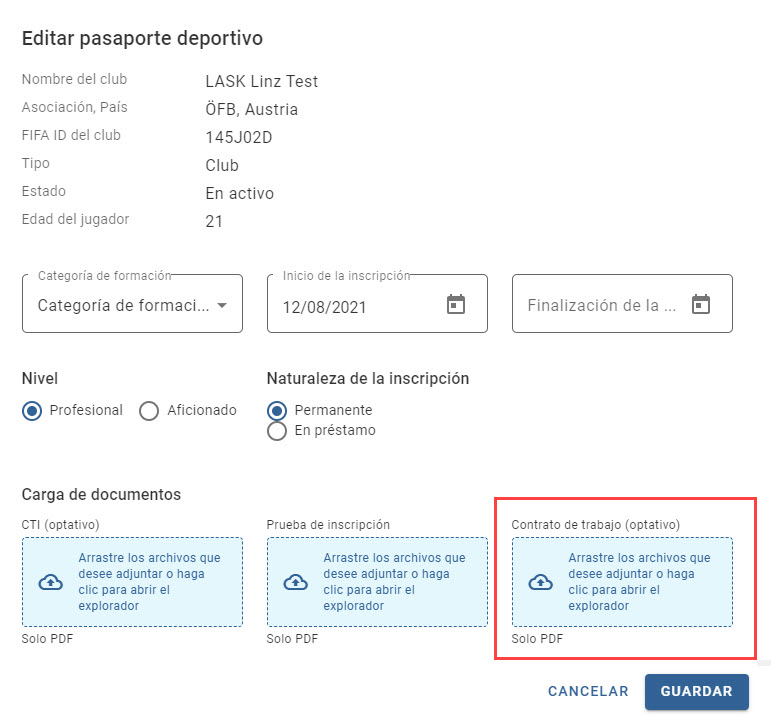Image resolution: width=771 pixels, height=716 pixels.
Task: Choose the Permanente registration option
Action: tap(277, 411)
